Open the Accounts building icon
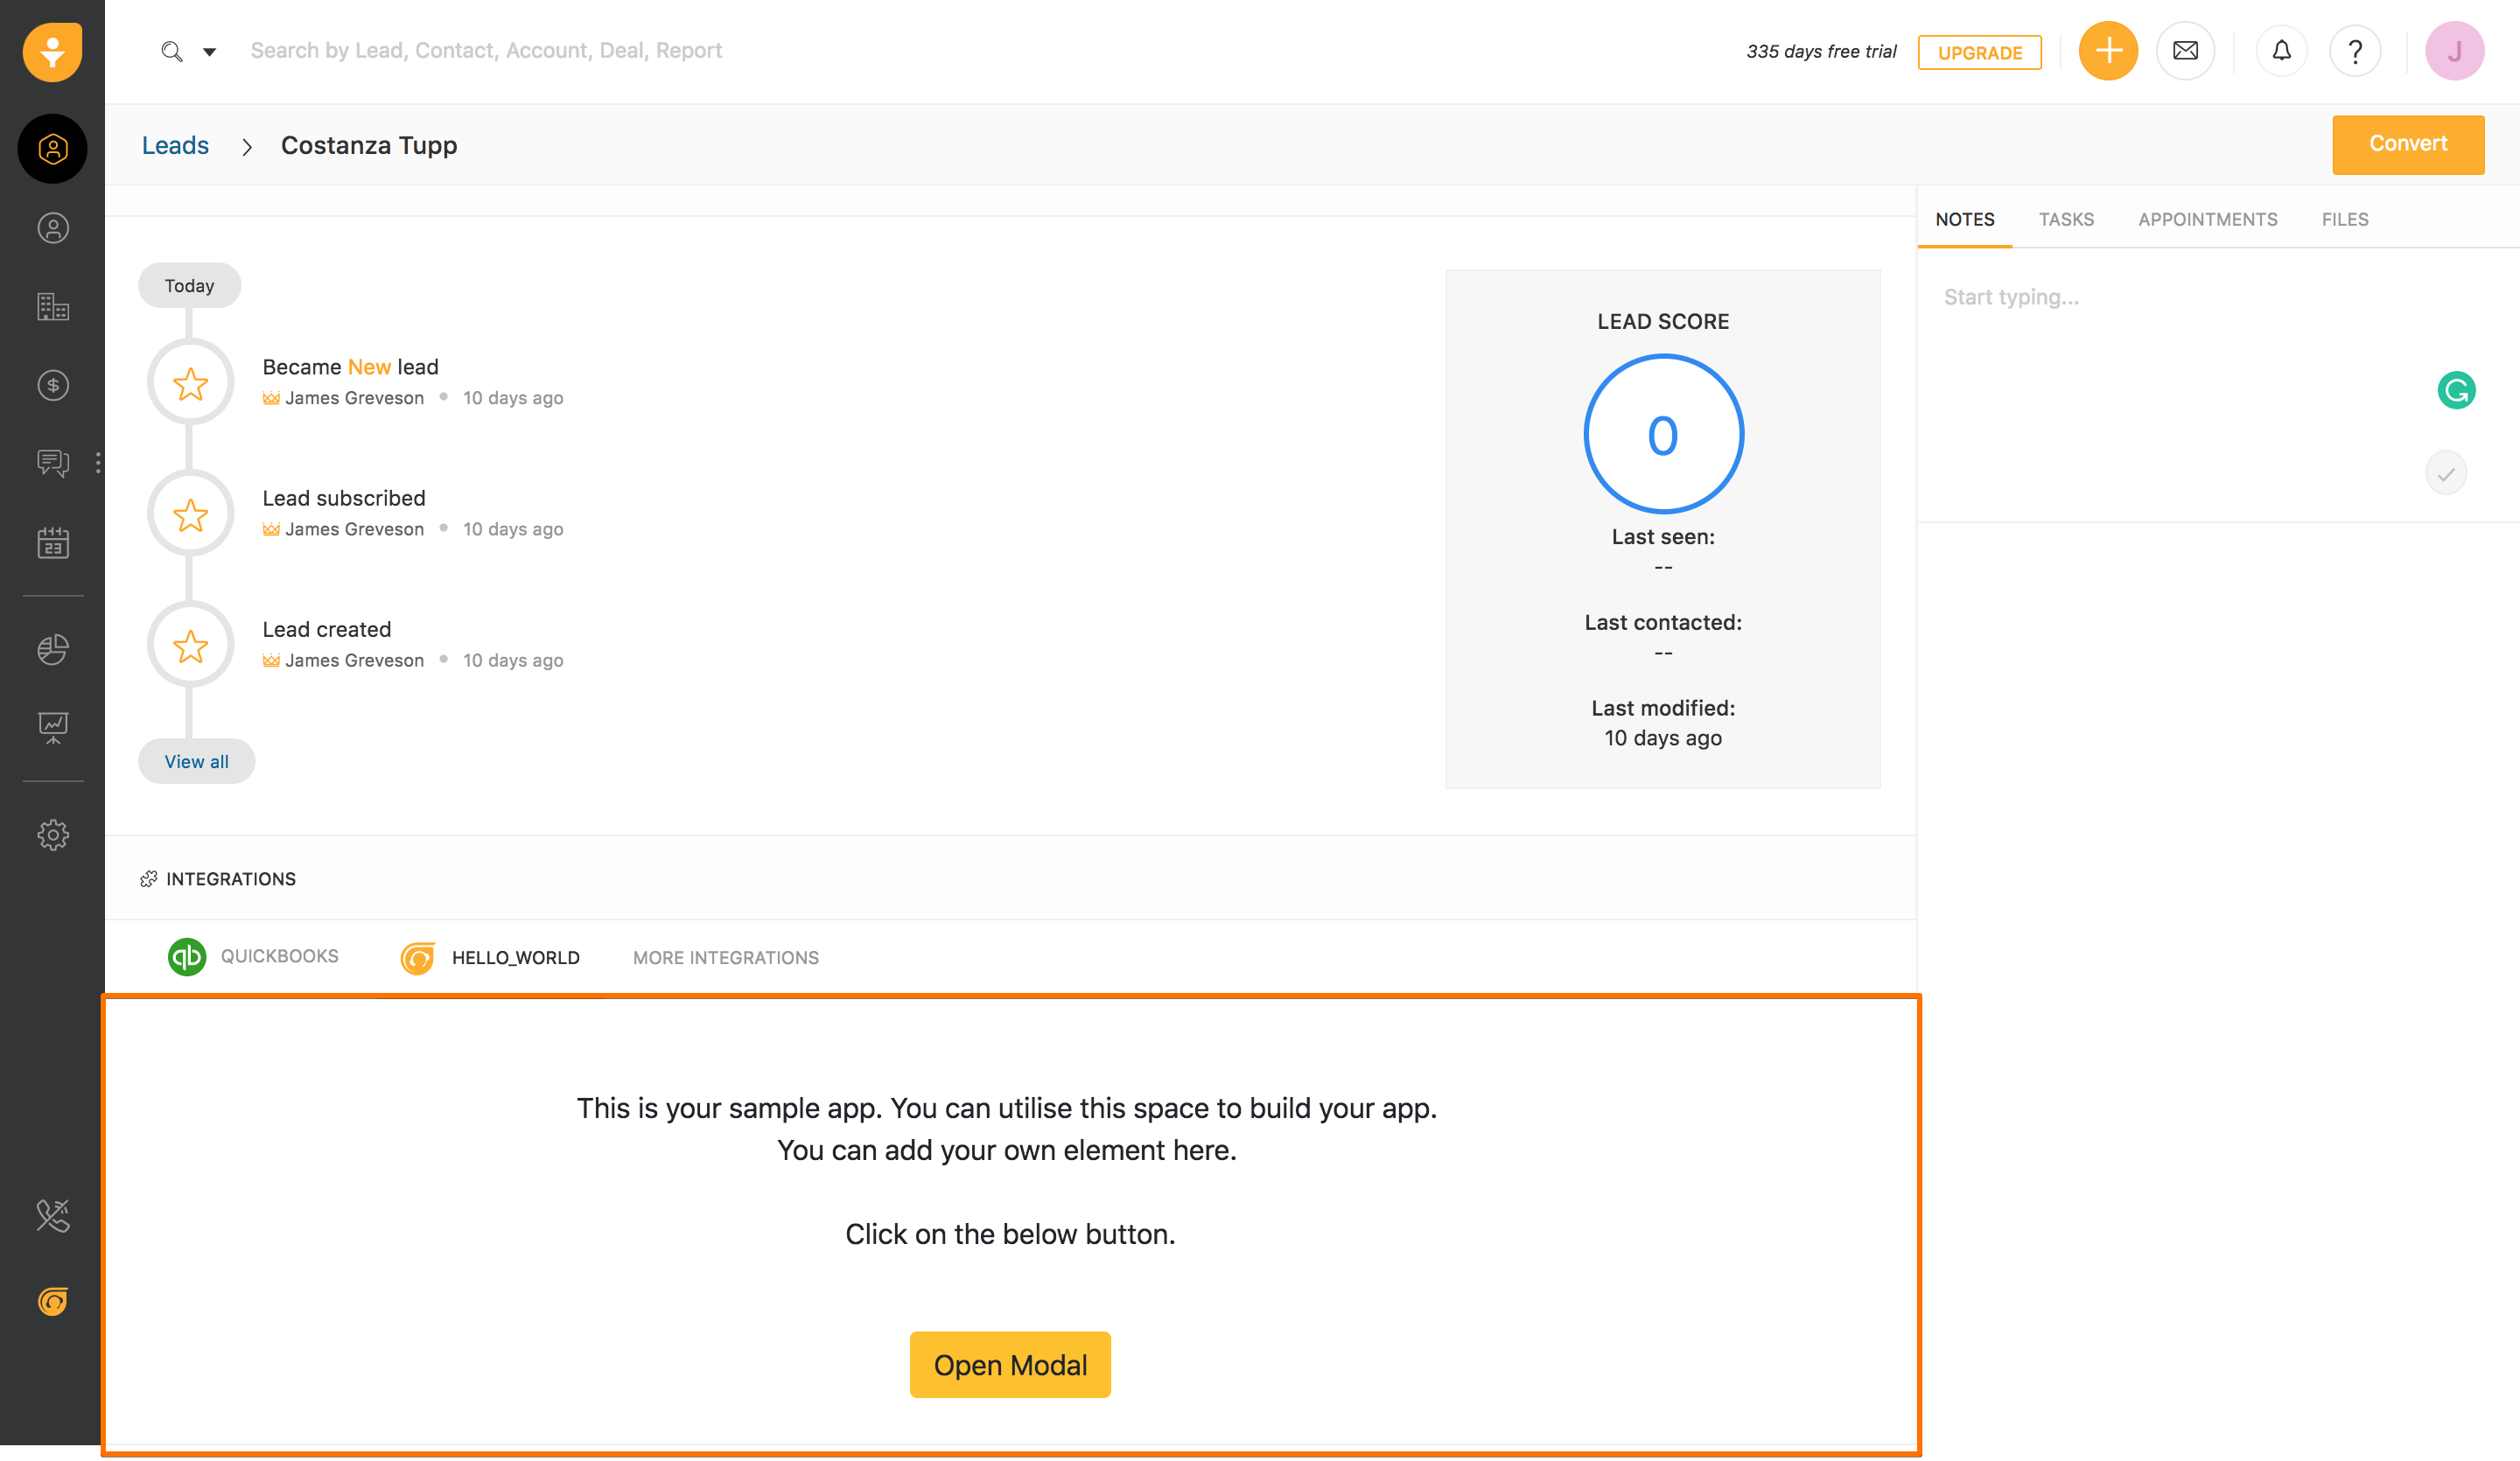The height and width of the screenshot is (1461, 2520). coord(53,306)
